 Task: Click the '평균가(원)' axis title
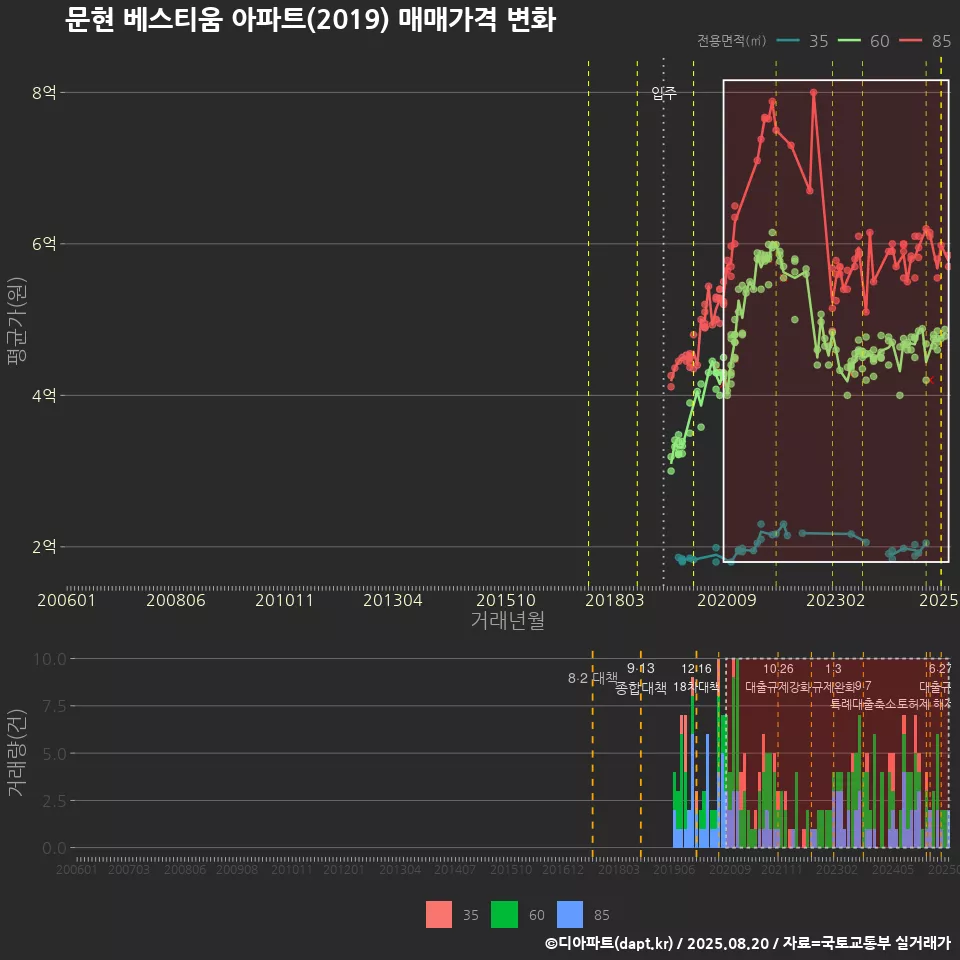point(17,321)
